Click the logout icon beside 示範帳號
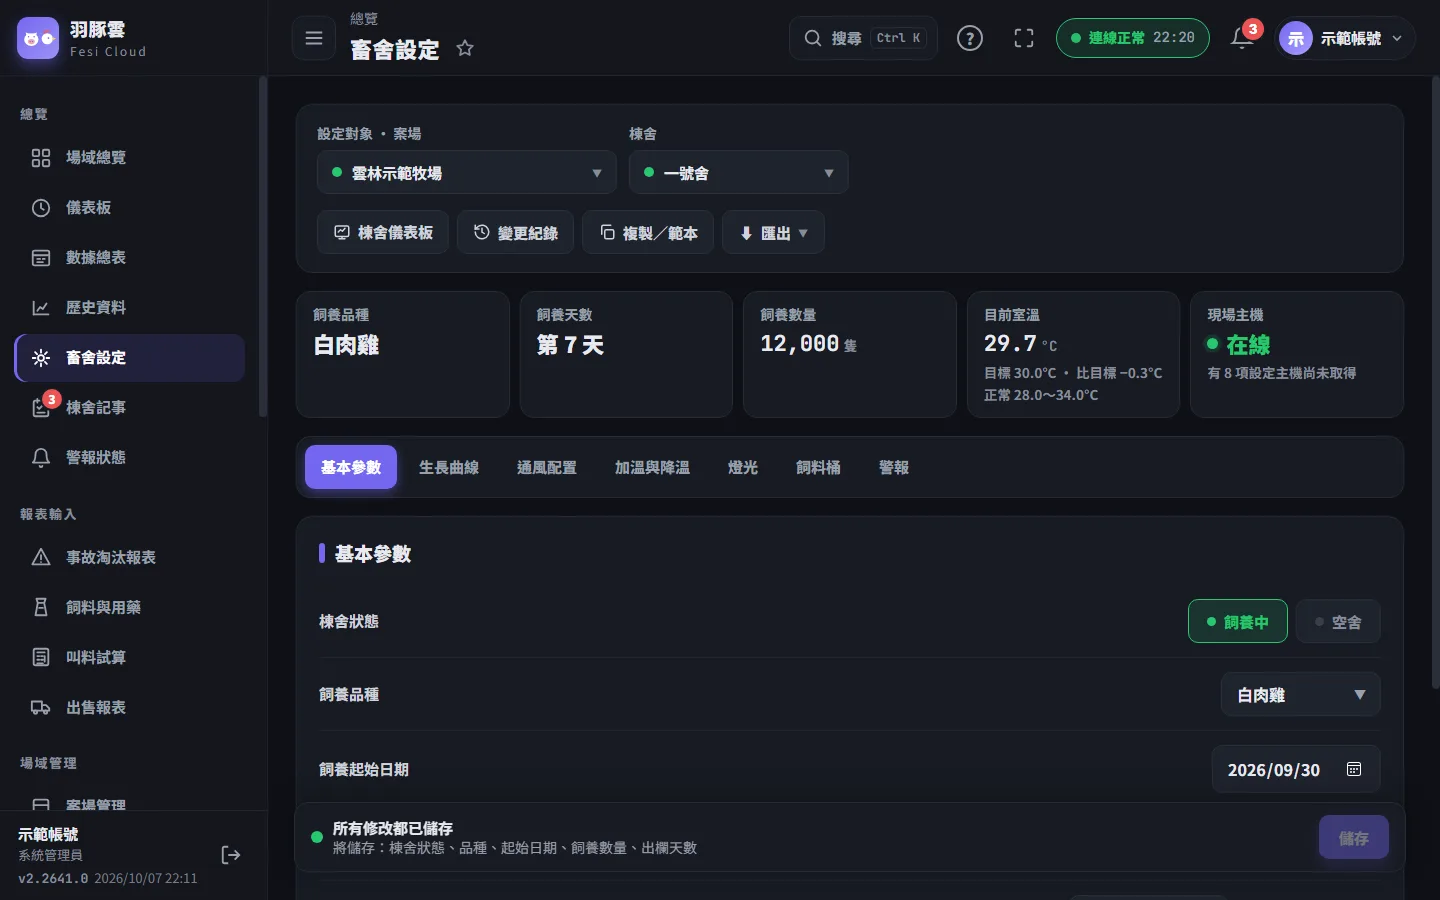The width and height of the screenshot is (1440, 900). [231, 855]
